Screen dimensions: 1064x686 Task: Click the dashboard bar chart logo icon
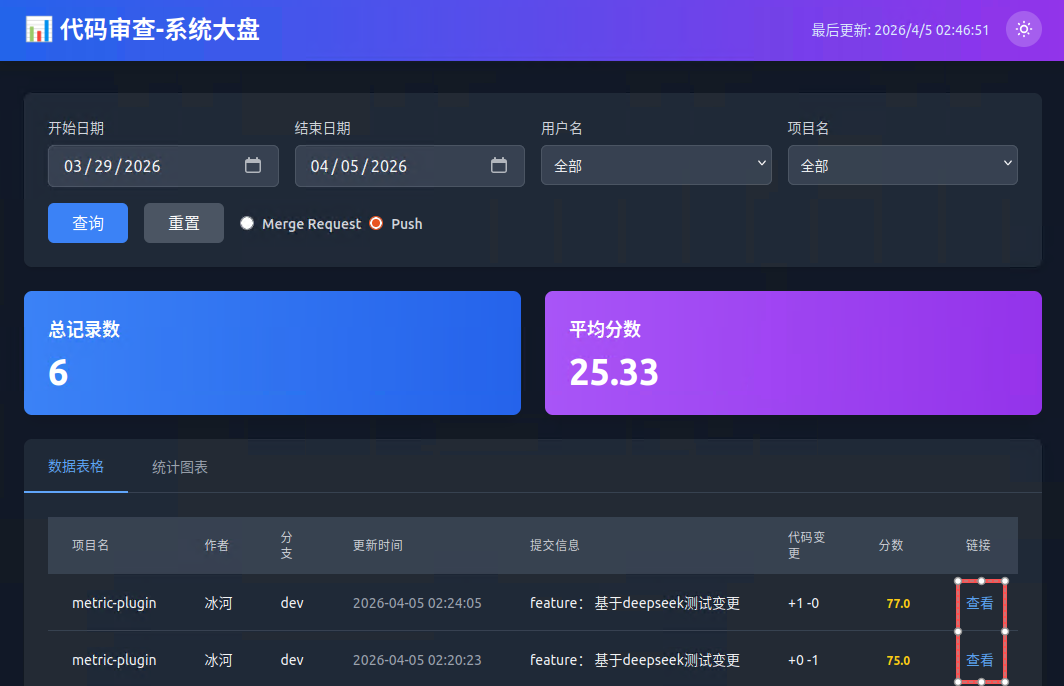click(39, 29)
